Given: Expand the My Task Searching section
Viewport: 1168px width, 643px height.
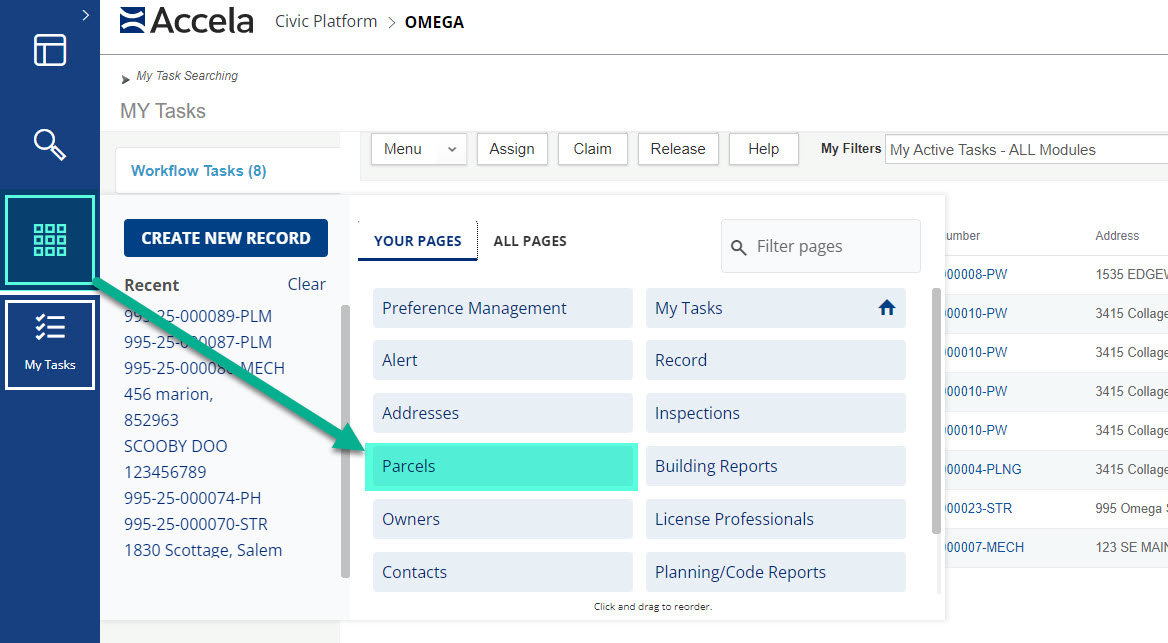Looking at the screenshot, I should pyautogui.click(x=126, y=79).
